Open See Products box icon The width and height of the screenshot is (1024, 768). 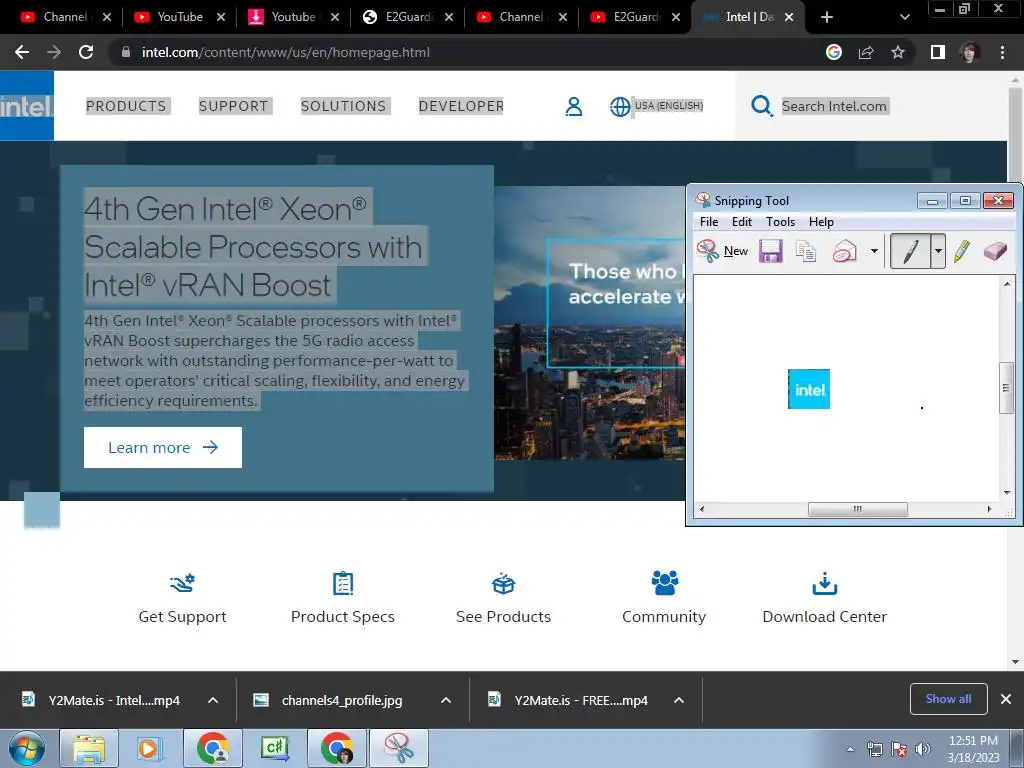tap(504, 583)
